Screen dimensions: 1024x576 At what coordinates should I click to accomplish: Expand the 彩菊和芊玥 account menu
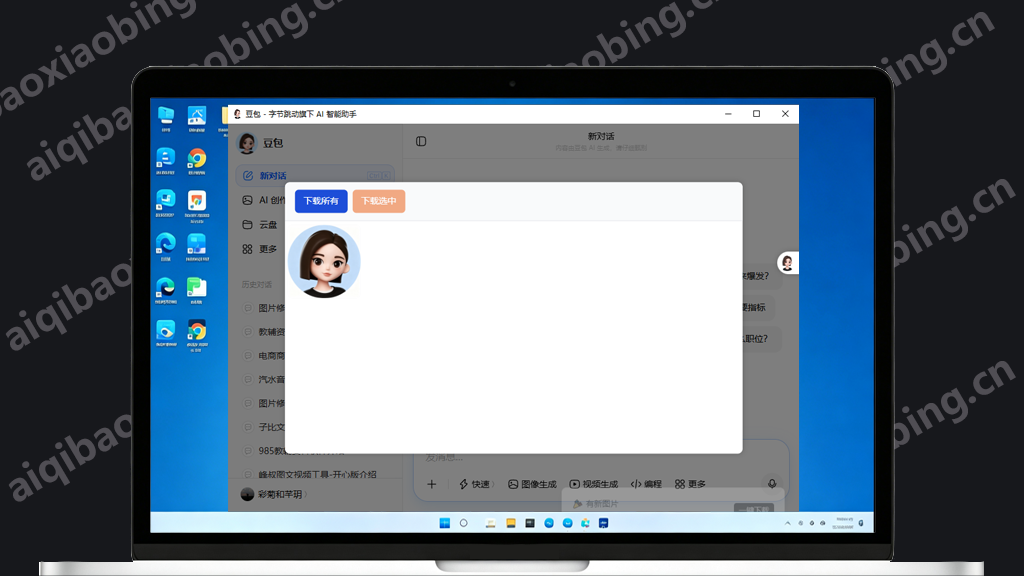click(274, 494)
